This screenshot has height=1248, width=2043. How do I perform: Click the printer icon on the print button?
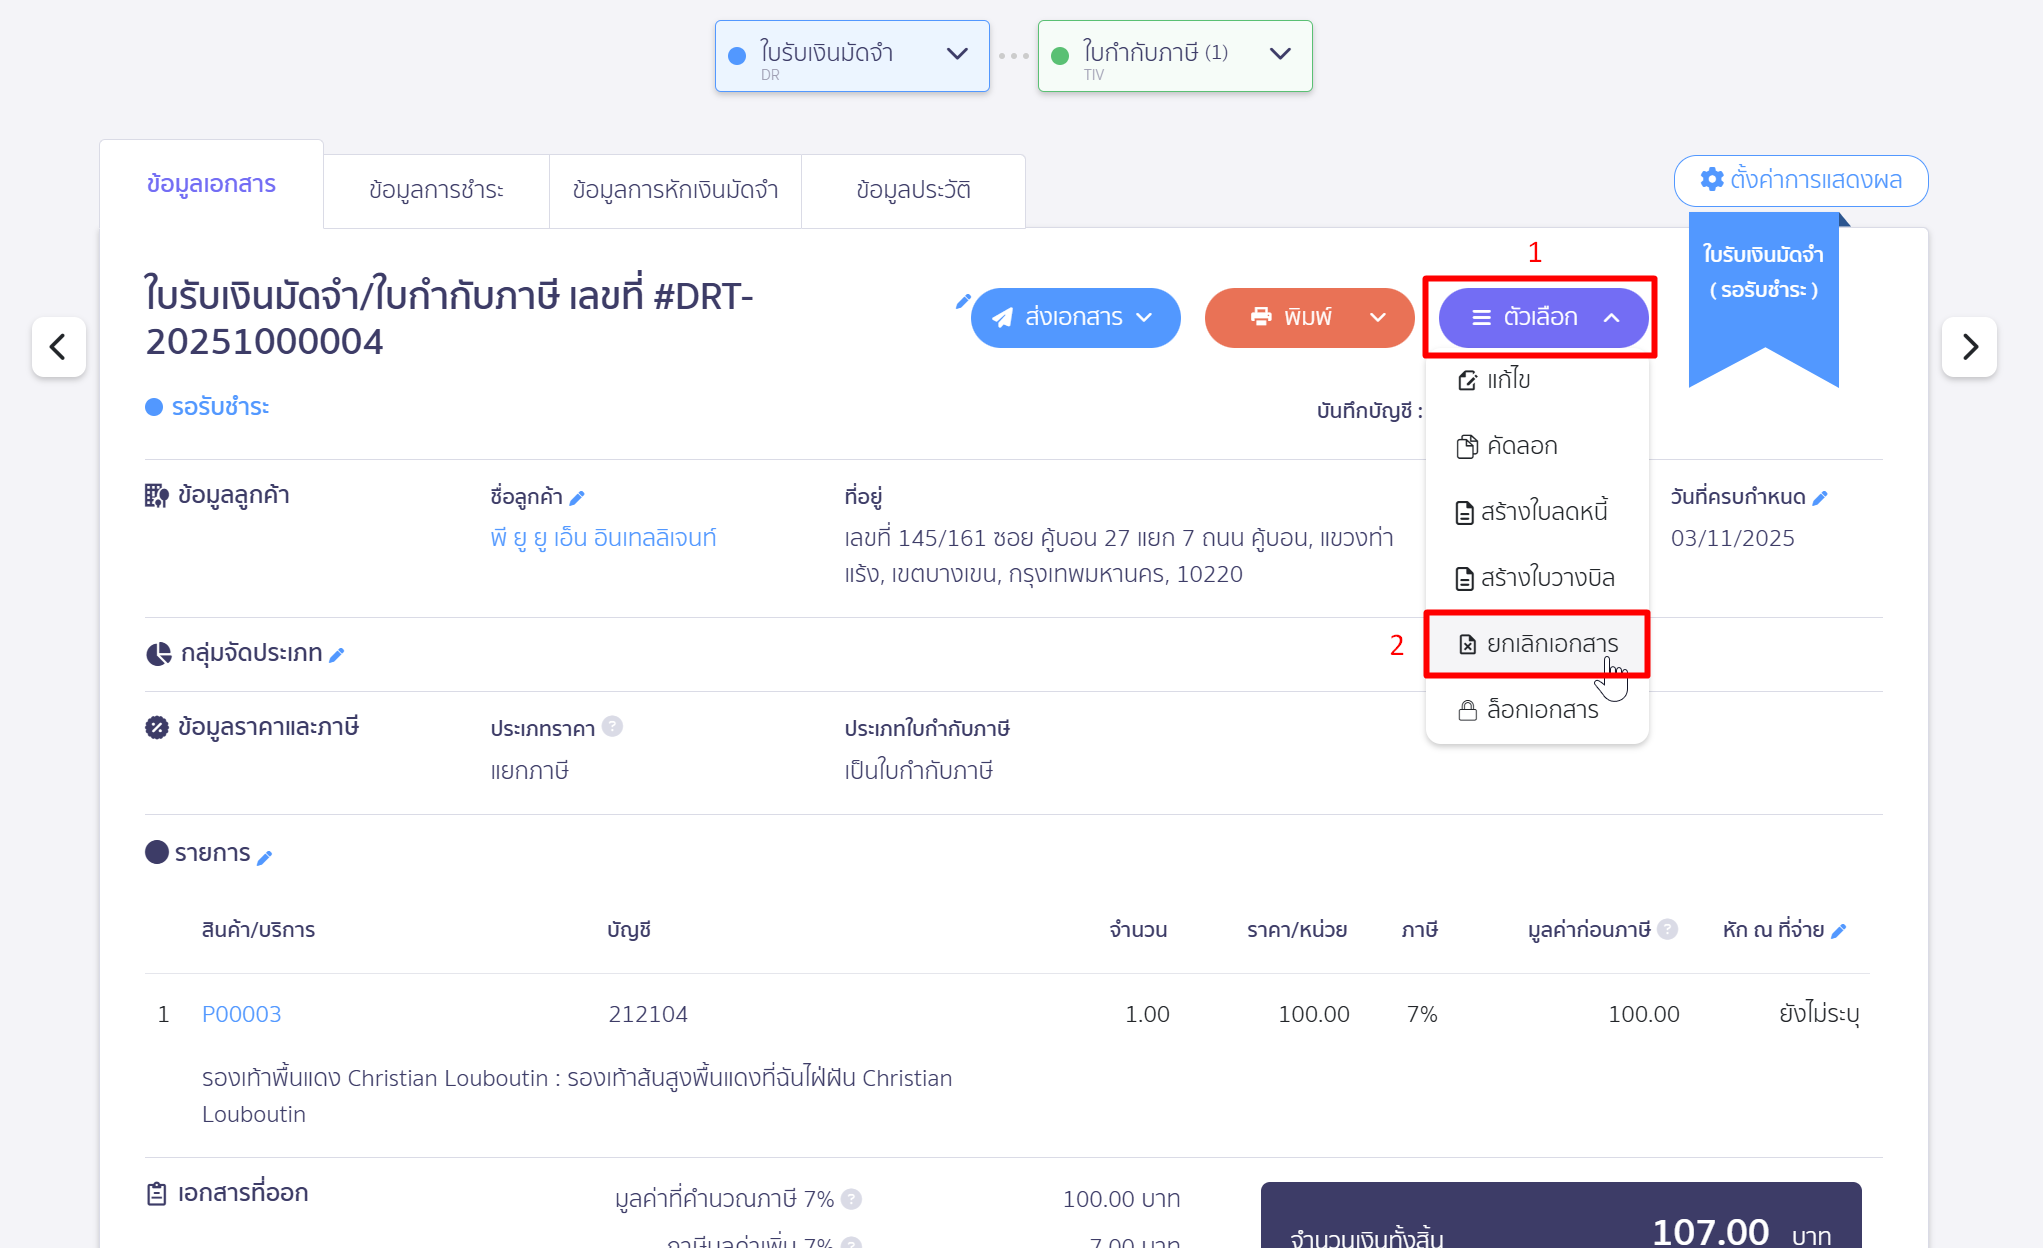click(1259, 317)
